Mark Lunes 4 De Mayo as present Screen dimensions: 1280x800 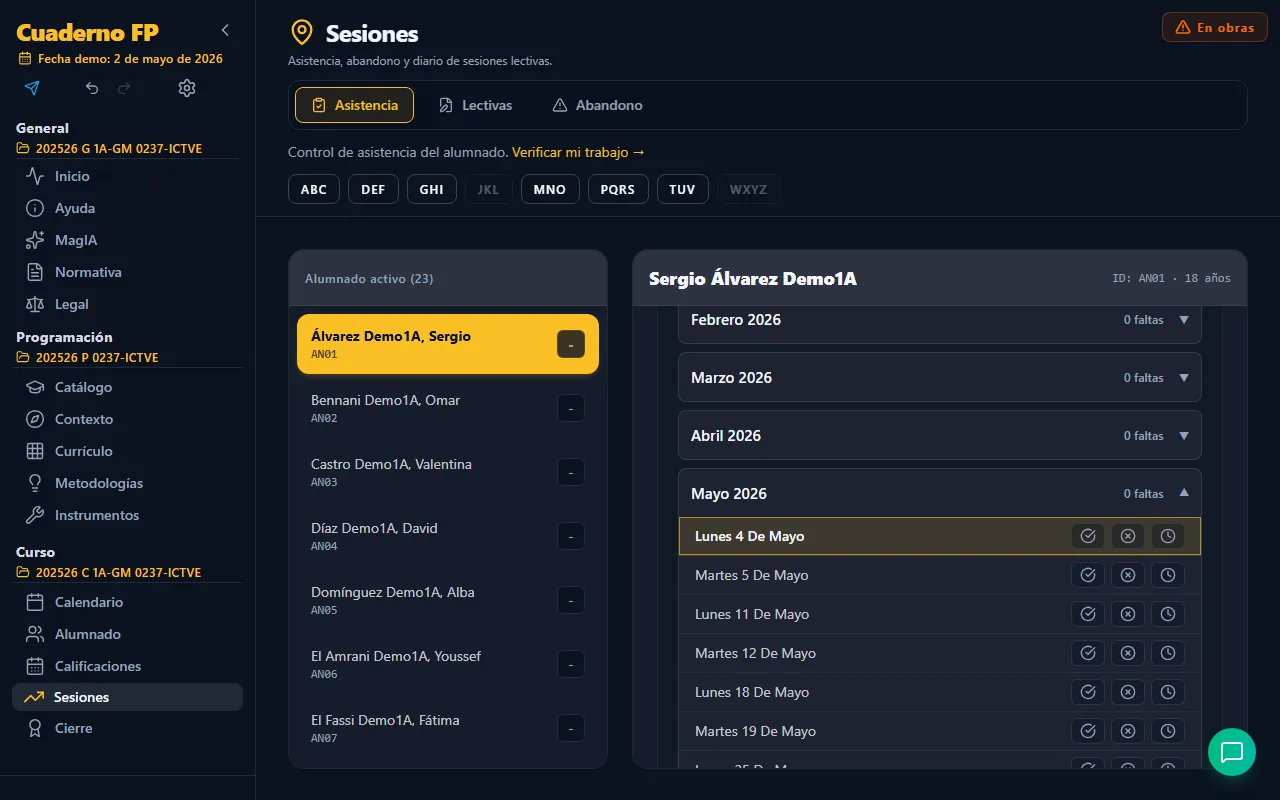tap(1088, 536)
